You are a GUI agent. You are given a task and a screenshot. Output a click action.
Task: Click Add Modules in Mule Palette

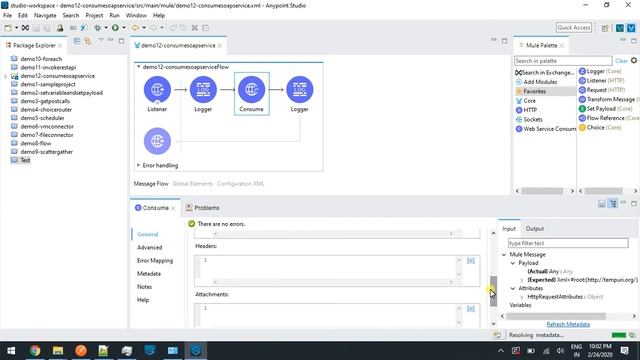537,82
